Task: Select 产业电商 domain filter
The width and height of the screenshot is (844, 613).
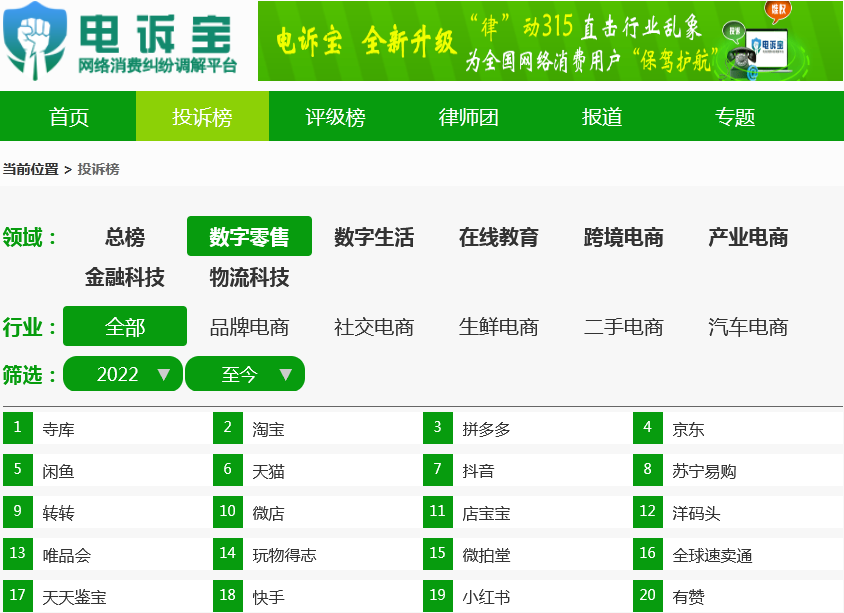Action: pos(748,237)
